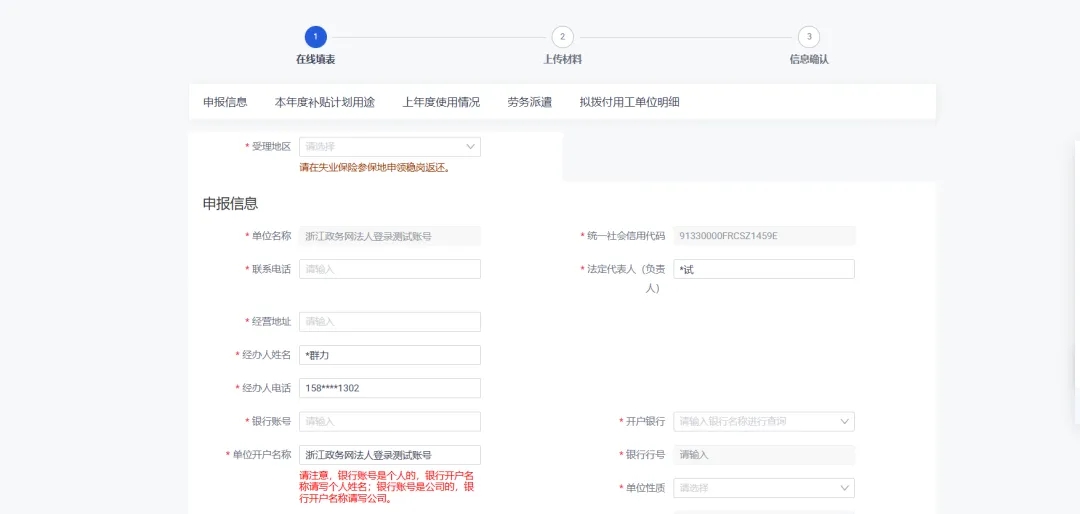Viewport: 1080px width, 514px height.
Task: Open the 本年度补贴计划用途 tab
Action: point(325,102)
